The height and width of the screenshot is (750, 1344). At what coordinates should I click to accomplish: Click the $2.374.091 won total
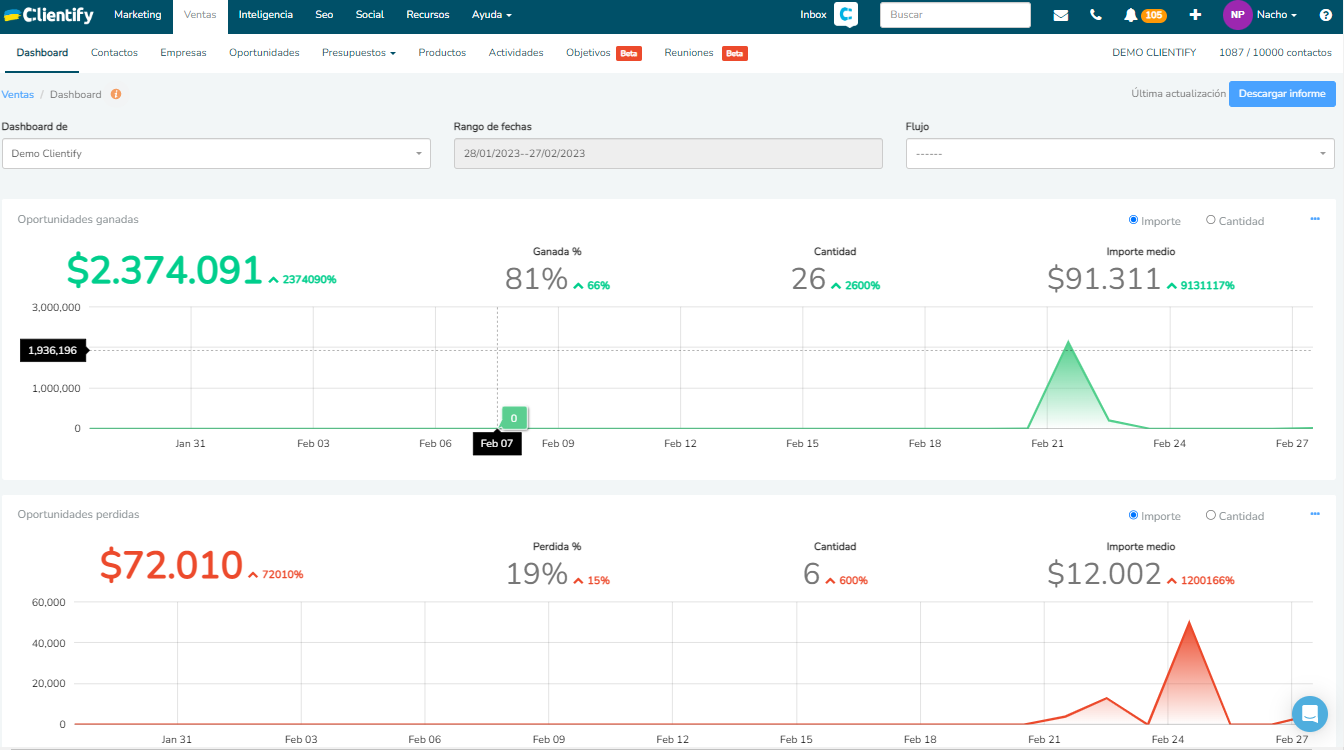(x=165, y=272)
